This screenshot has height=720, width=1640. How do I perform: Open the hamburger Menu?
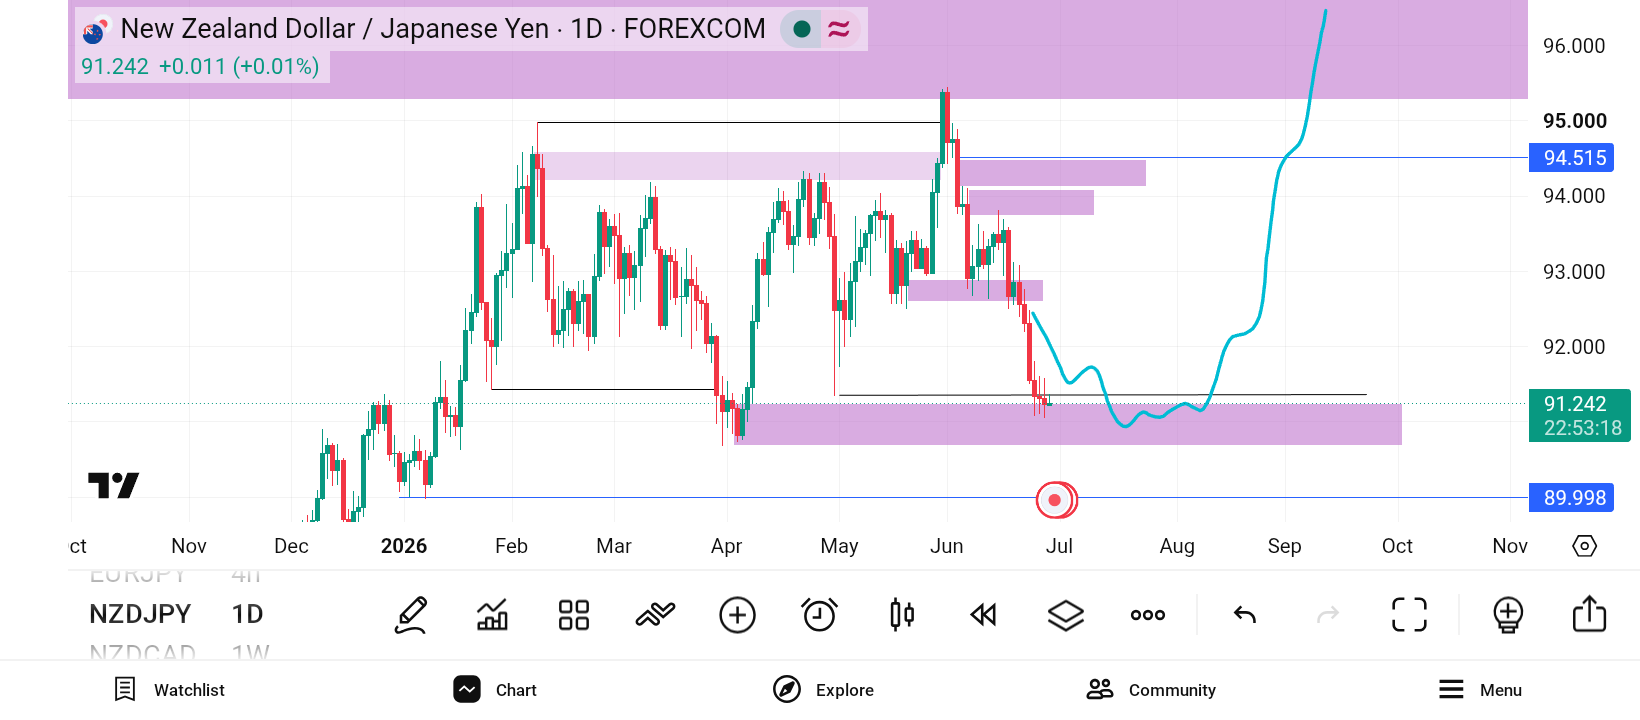1480,690
